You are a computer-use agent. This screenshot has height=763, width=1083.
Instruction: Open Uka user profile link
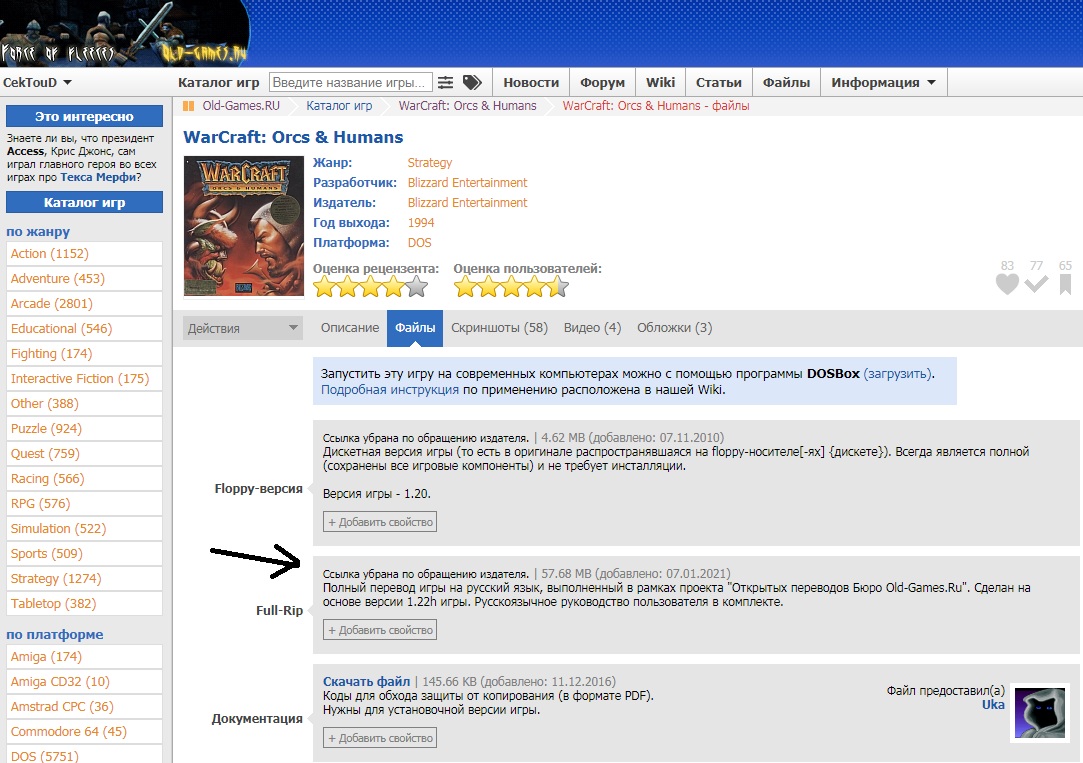(993, 704)
